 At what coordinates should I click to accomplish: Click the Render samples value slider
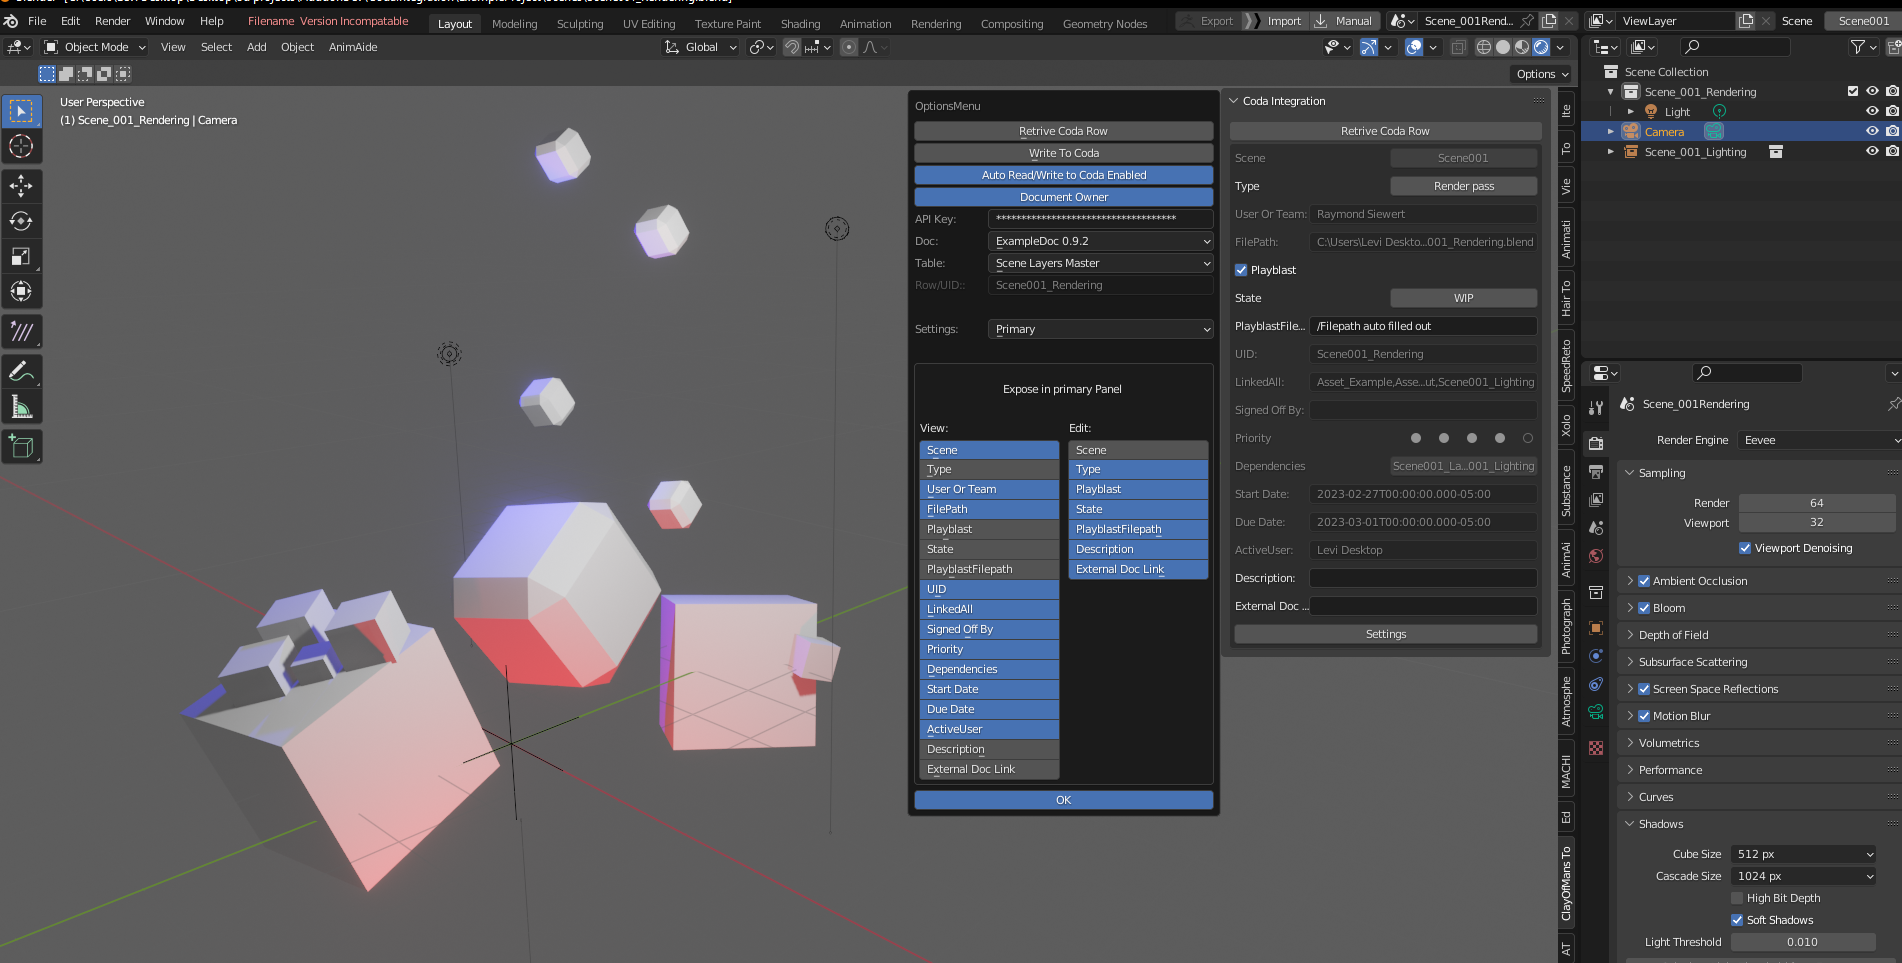coord(1817,503)
